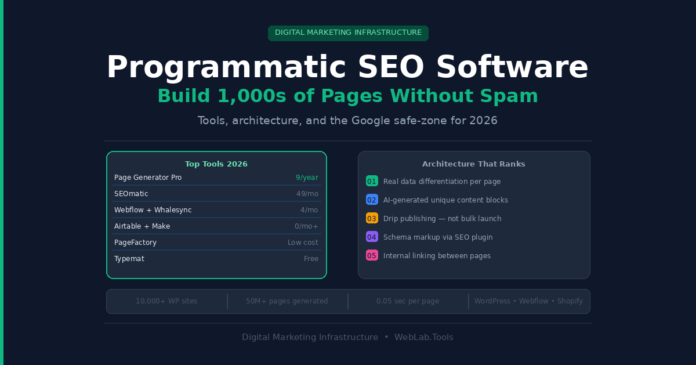Select the SEOmatic tool row
Viewport: 696px width, 365px height.
216,194
